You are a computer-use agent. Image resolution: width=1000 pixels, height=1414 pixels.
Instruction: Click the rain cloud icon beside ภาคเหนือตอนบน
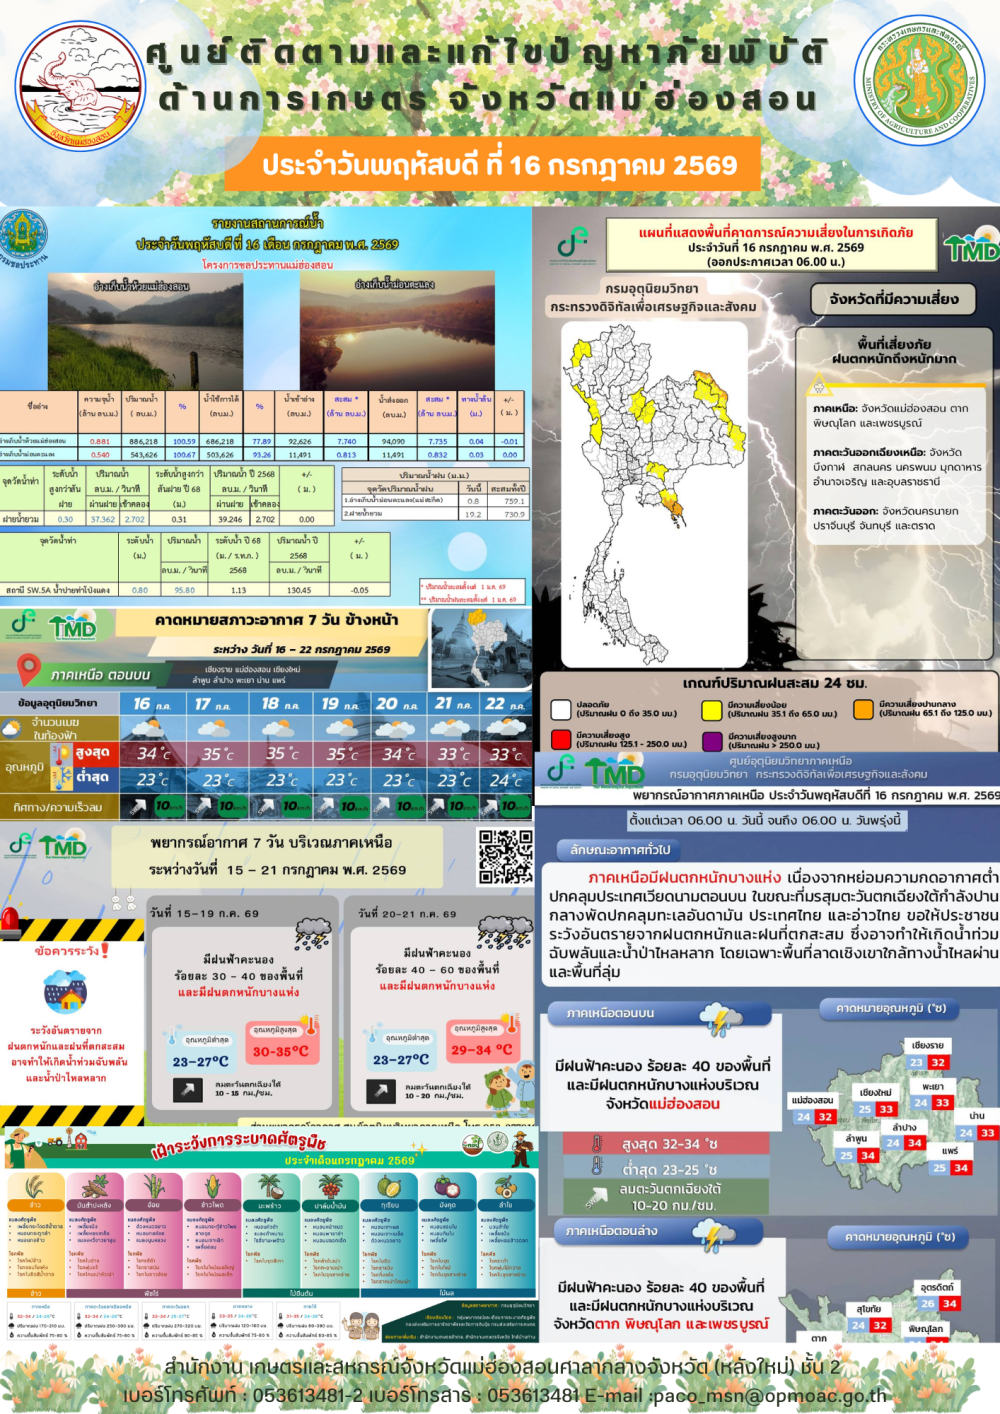(x=719, y=1020)
